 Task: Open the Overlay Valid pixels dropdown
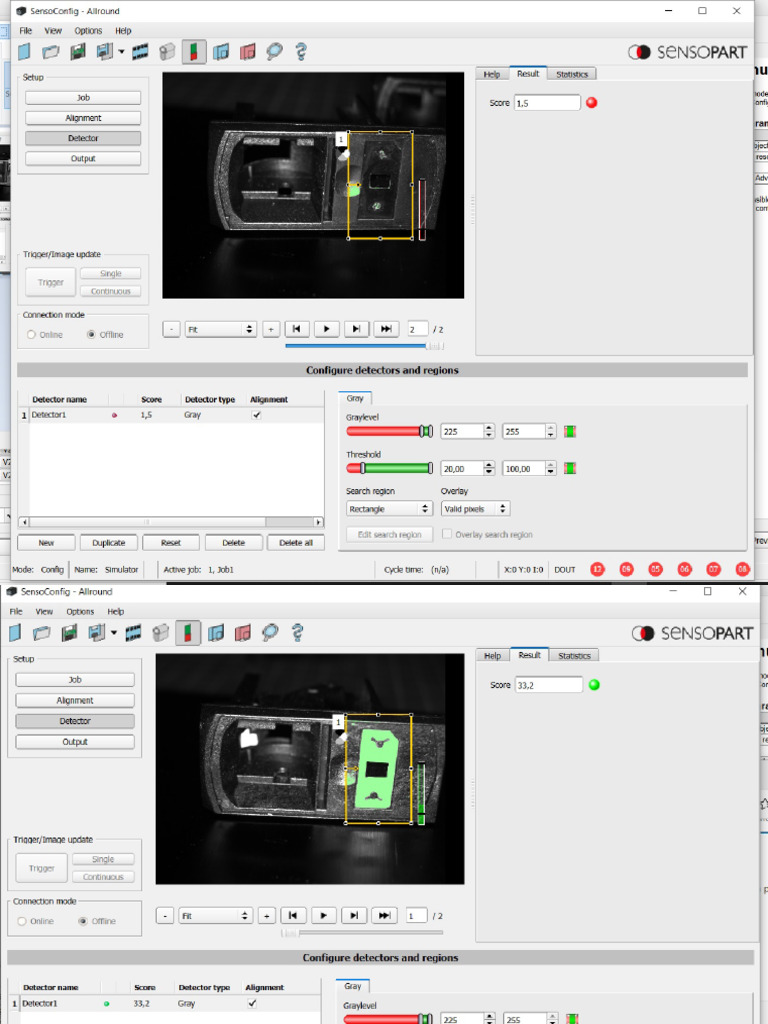475,509
